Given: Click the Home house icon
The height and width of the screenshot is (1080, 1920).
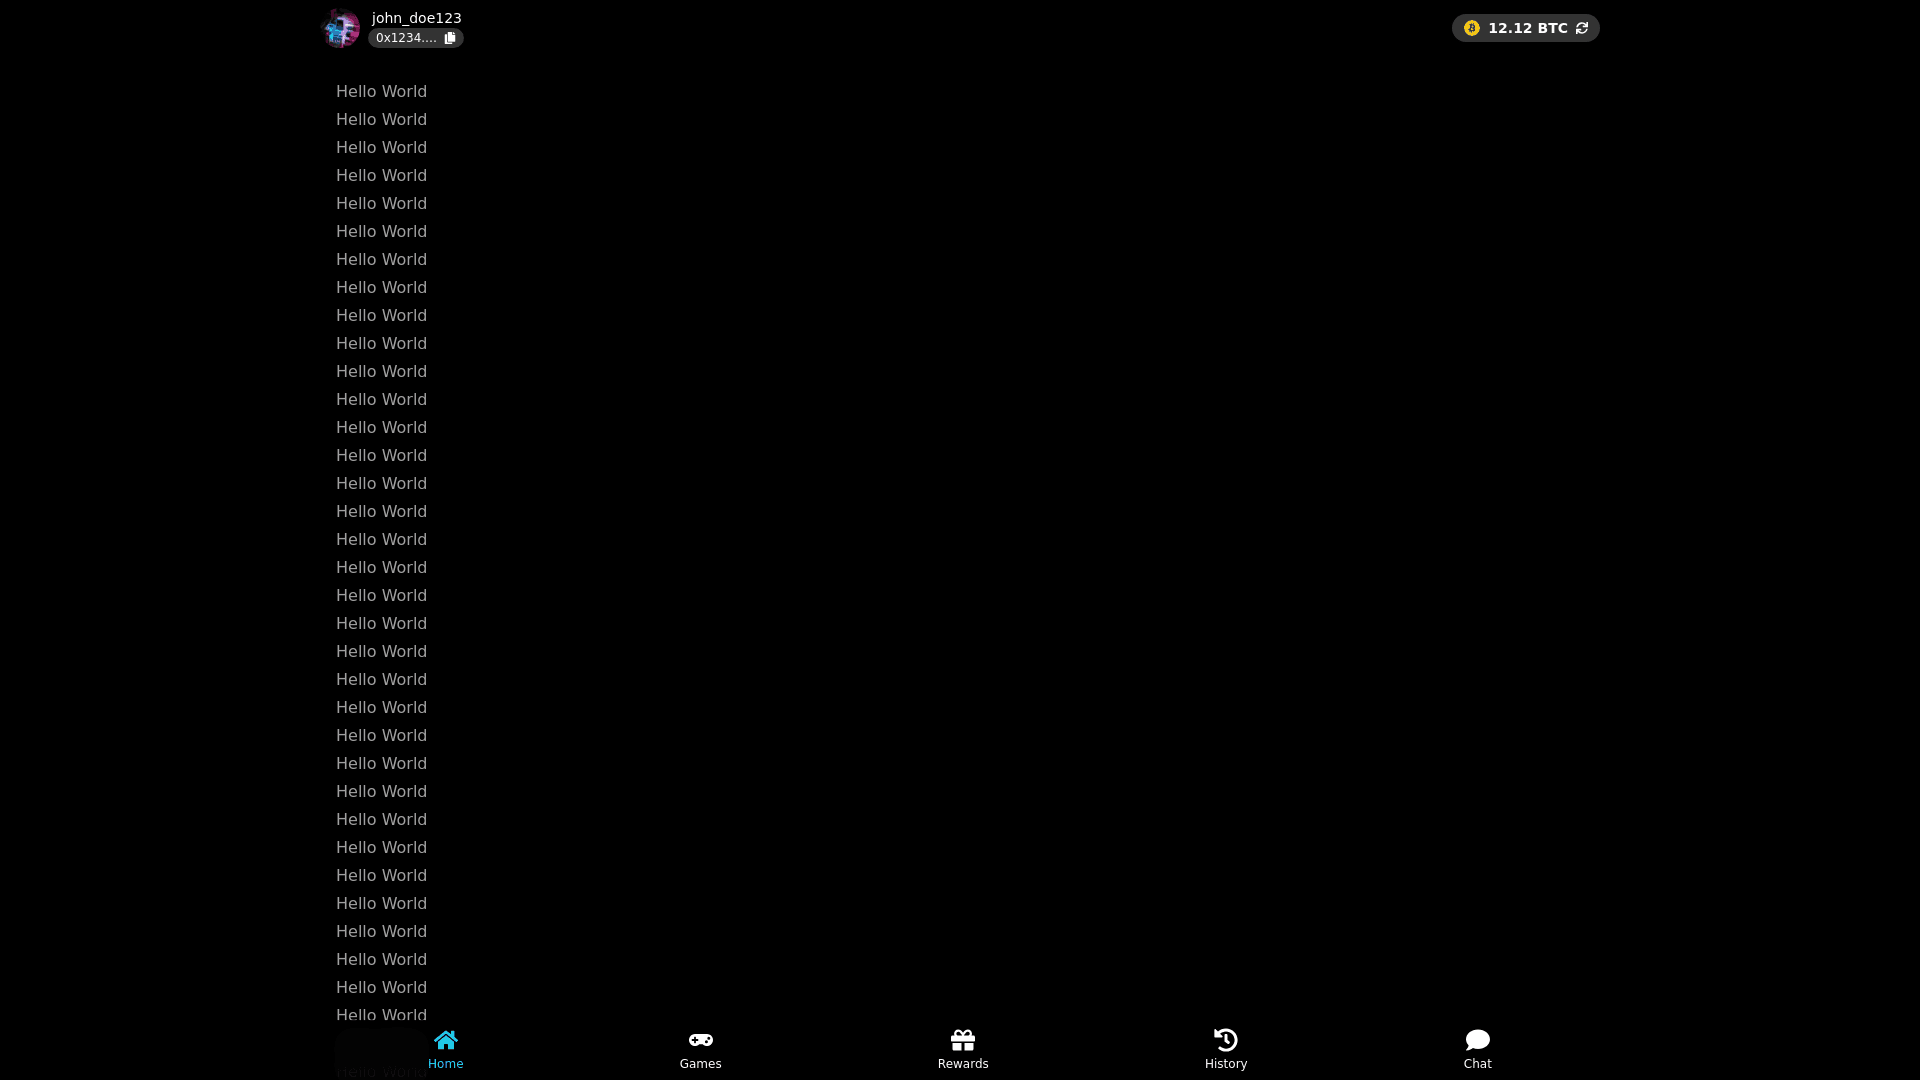Looking at the screenshot, I should tap(446, 1040).
